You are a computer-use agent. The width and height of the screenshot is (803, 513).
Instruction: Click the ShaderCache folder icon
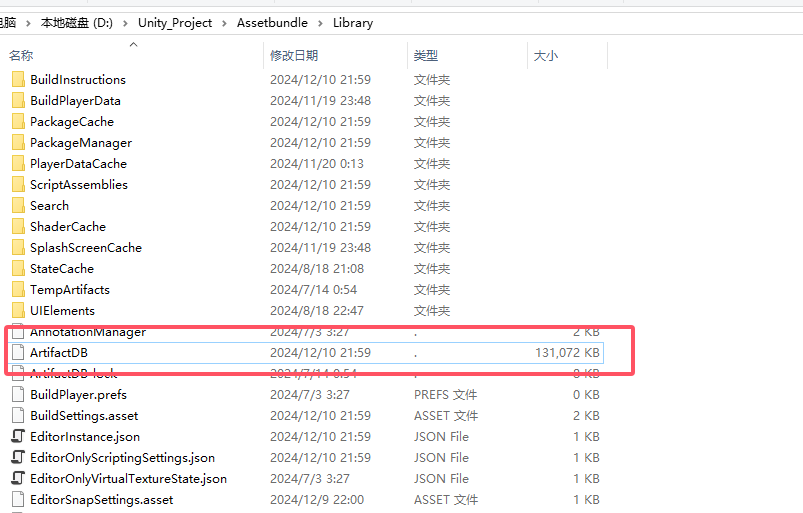tap(17, 226)
